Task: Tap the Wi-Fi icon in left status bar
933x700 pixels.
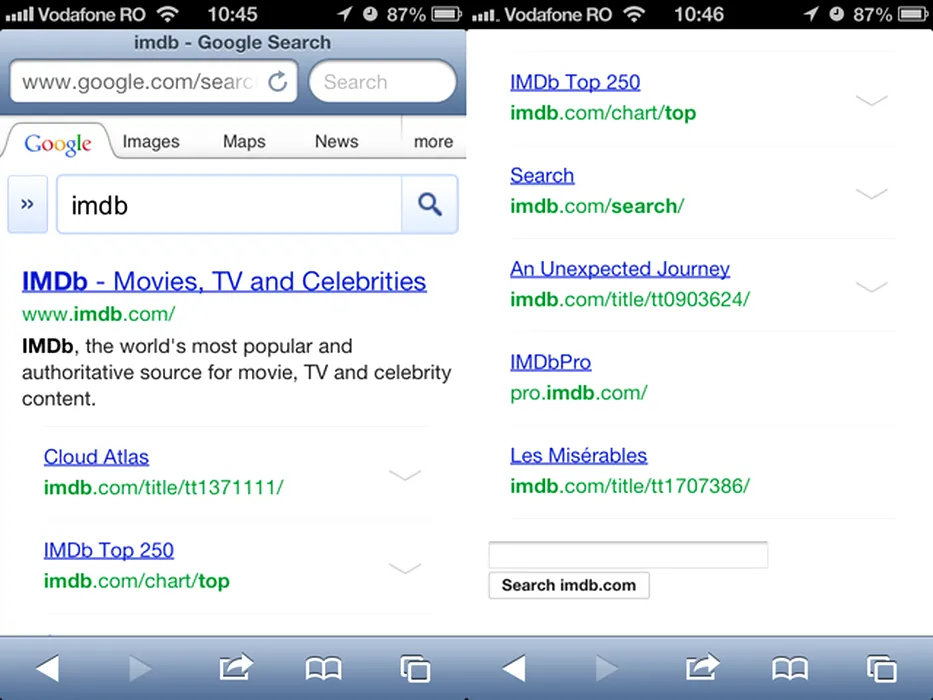Action: click(x=168, y=14)
